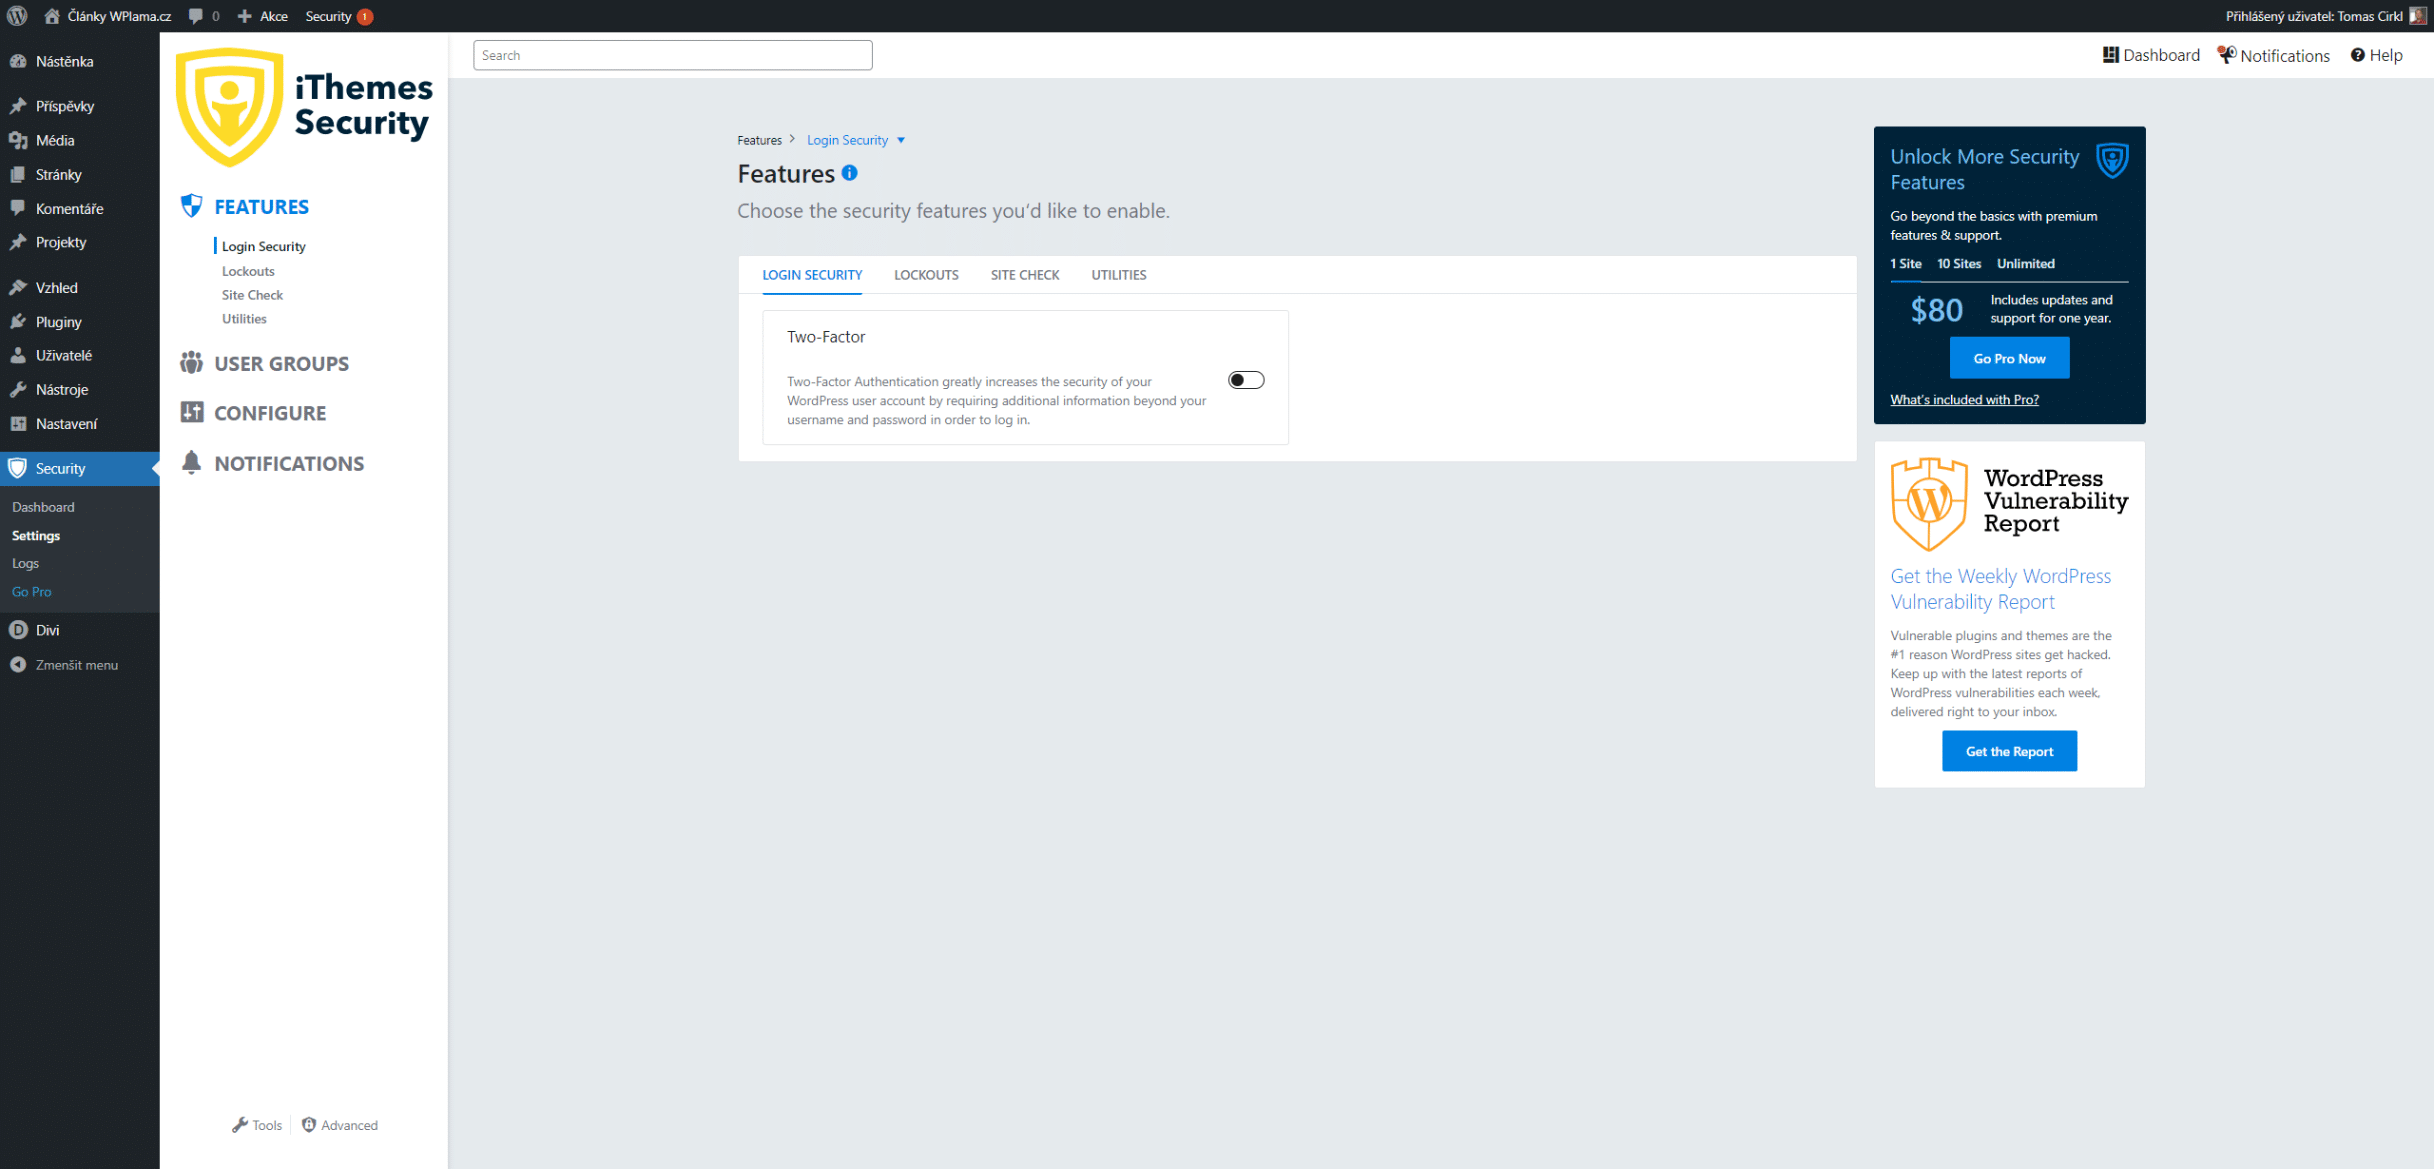Open Lockouts in Features submenu

pyautogui.click(x=248, y=271)
